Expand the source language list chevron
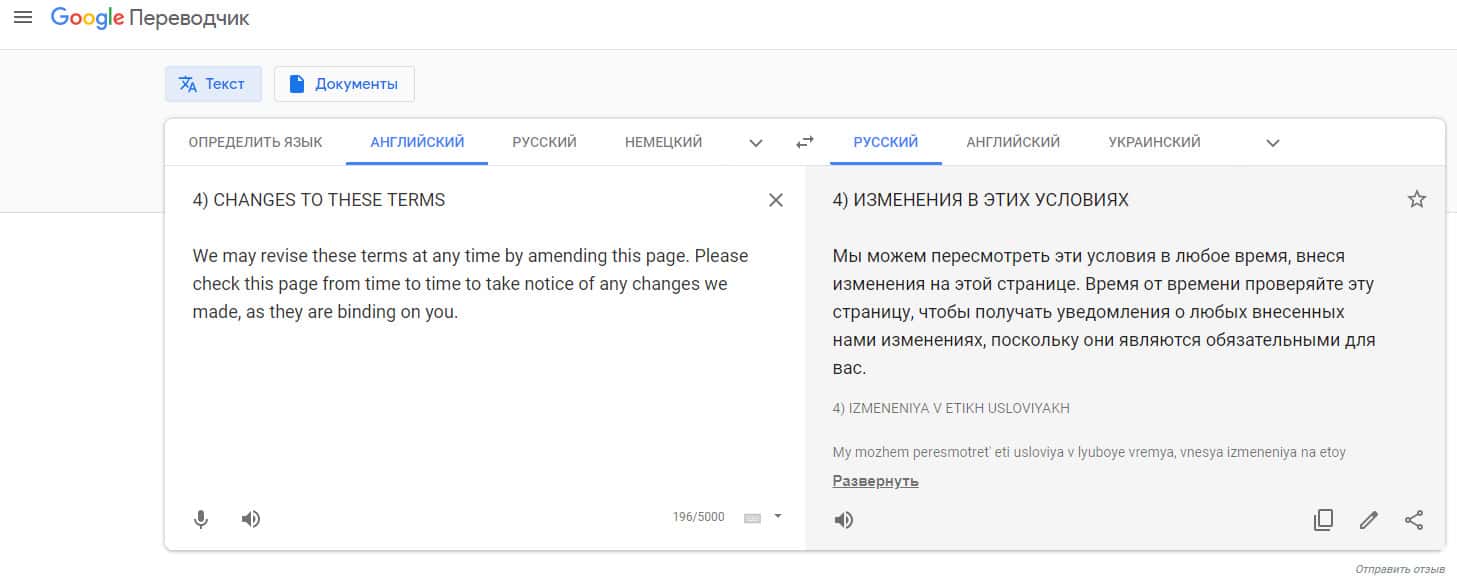The height and width of the screenshot is (585, 1457). (756, 143)
